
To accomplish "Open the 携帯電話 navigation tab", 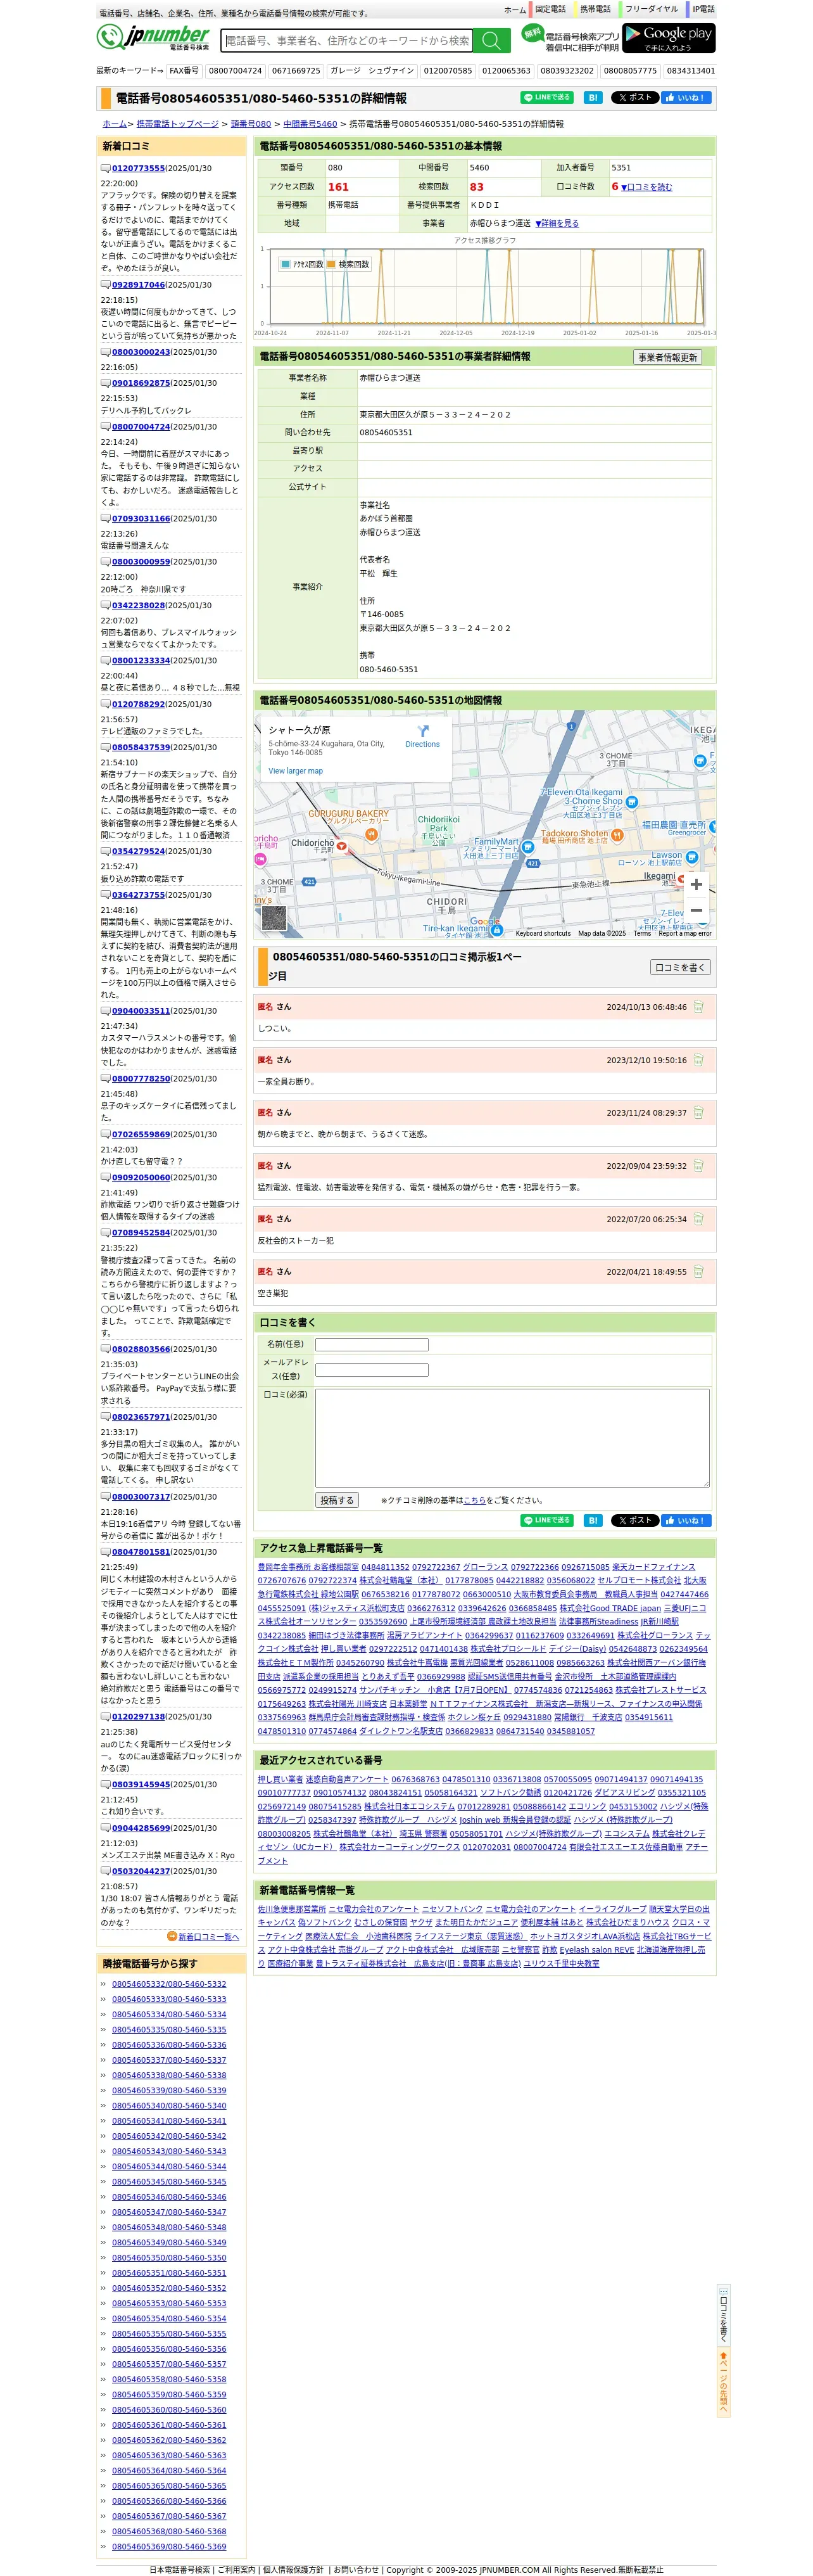I will click(x=595, y=9).
